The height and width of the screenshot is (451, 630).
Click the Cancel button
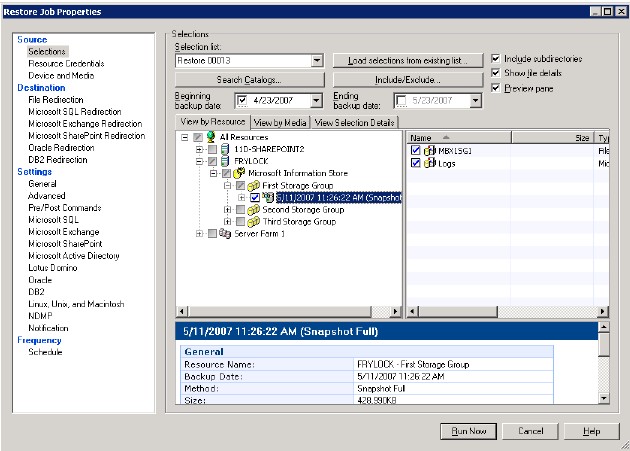530,431
